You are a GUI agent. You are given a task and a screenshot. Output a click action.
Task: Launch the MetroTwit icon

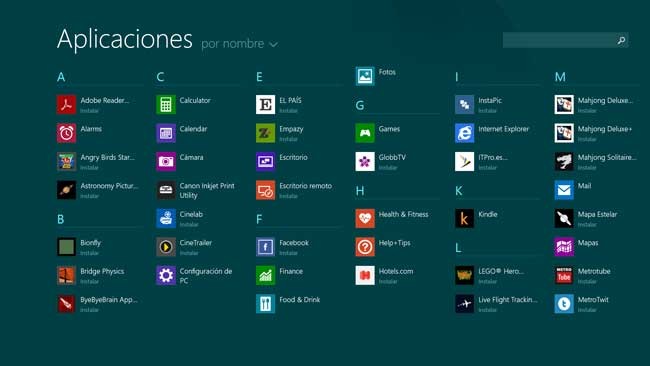(x=564, y=304)
